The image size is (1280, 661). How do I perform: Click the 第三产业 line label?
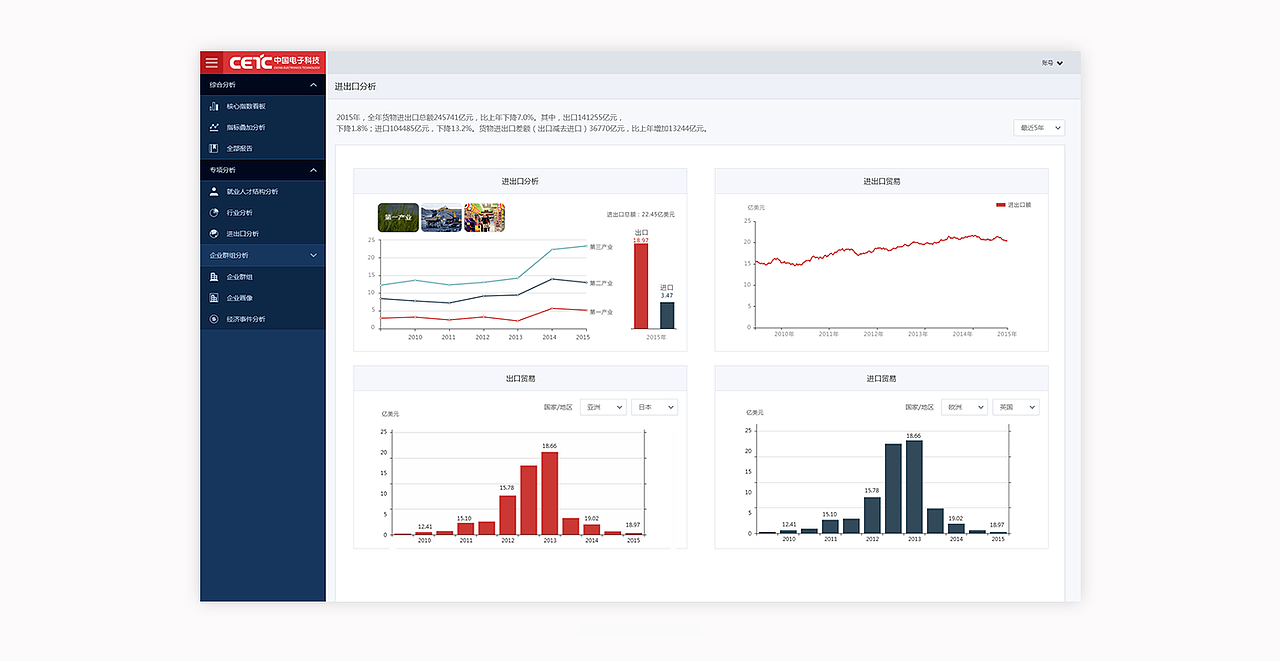(x=601, y=246)
